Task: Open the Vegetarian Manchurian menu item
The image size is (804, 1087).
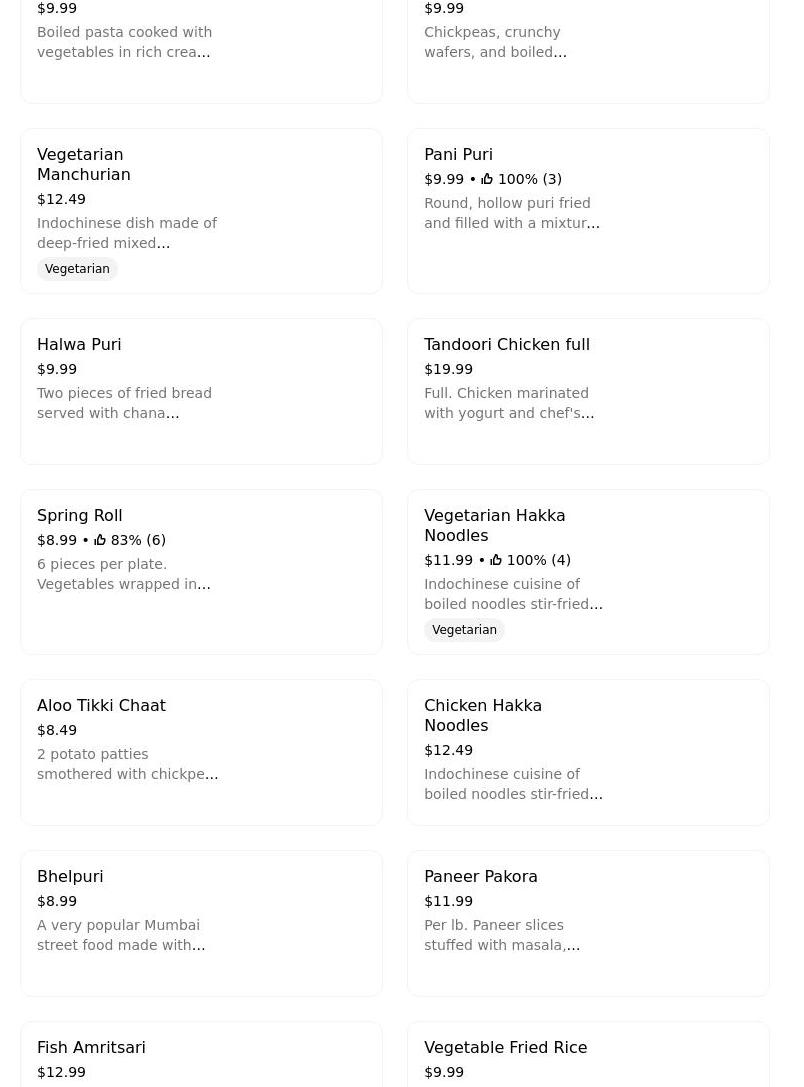Action: 84,164
